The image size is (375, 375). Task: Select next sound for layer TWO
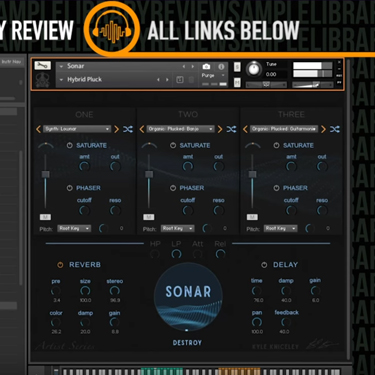220,129
